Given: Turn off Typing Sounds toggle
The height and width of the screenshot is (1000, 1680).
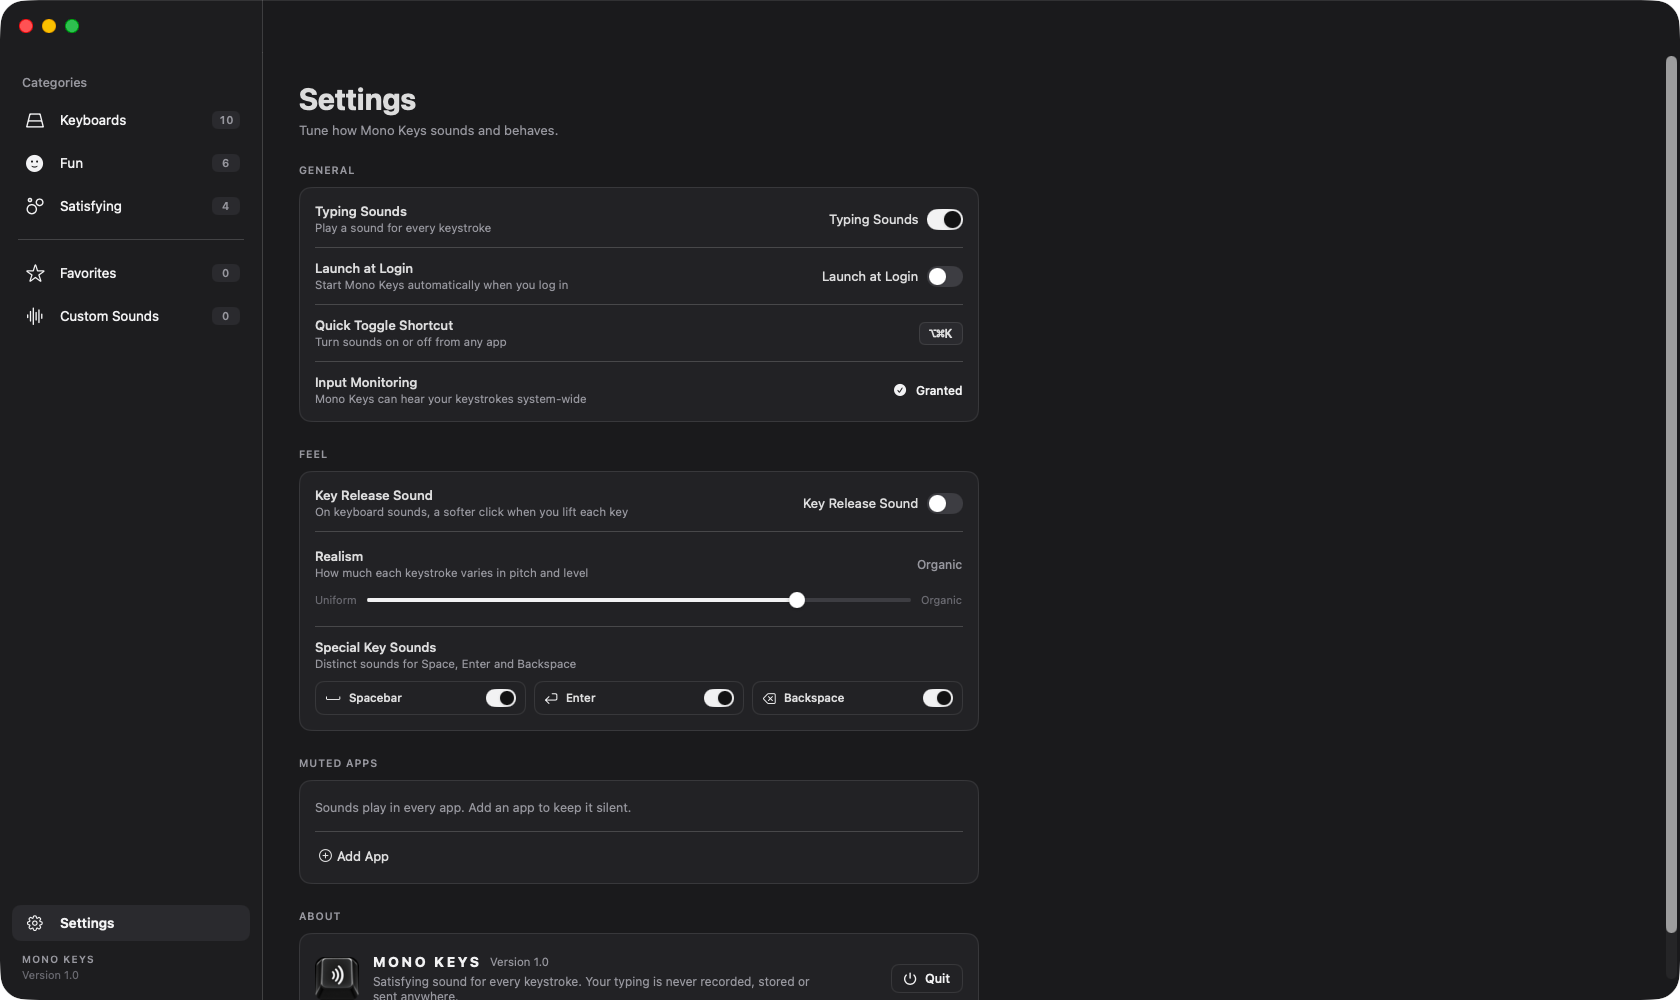Looking at the screenshot, I should [945, 219].
